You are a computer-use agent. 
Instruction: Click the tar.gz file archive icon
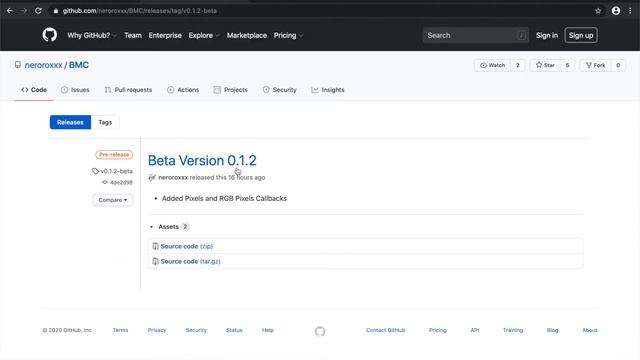(x=155, y=261)
